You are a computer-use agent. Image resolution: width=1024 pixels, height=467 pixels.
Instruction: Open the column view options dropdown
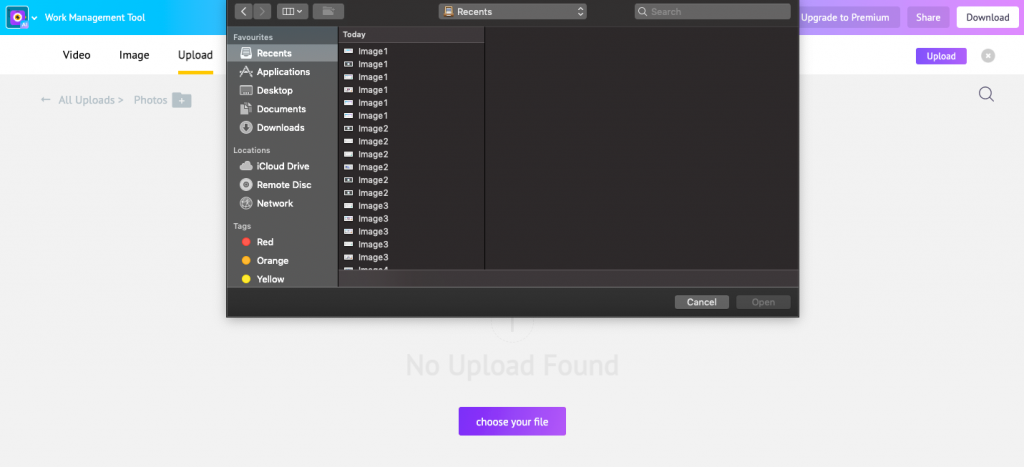(x=293, y=11)
